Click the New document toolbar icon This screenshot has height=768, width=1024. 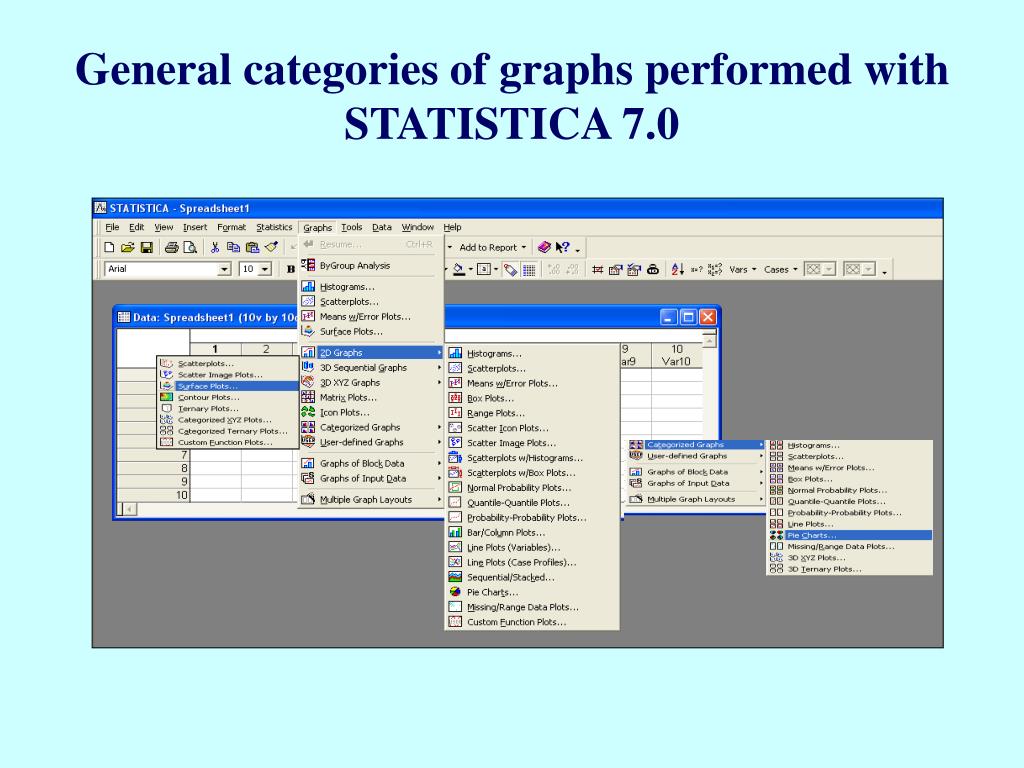109,248
